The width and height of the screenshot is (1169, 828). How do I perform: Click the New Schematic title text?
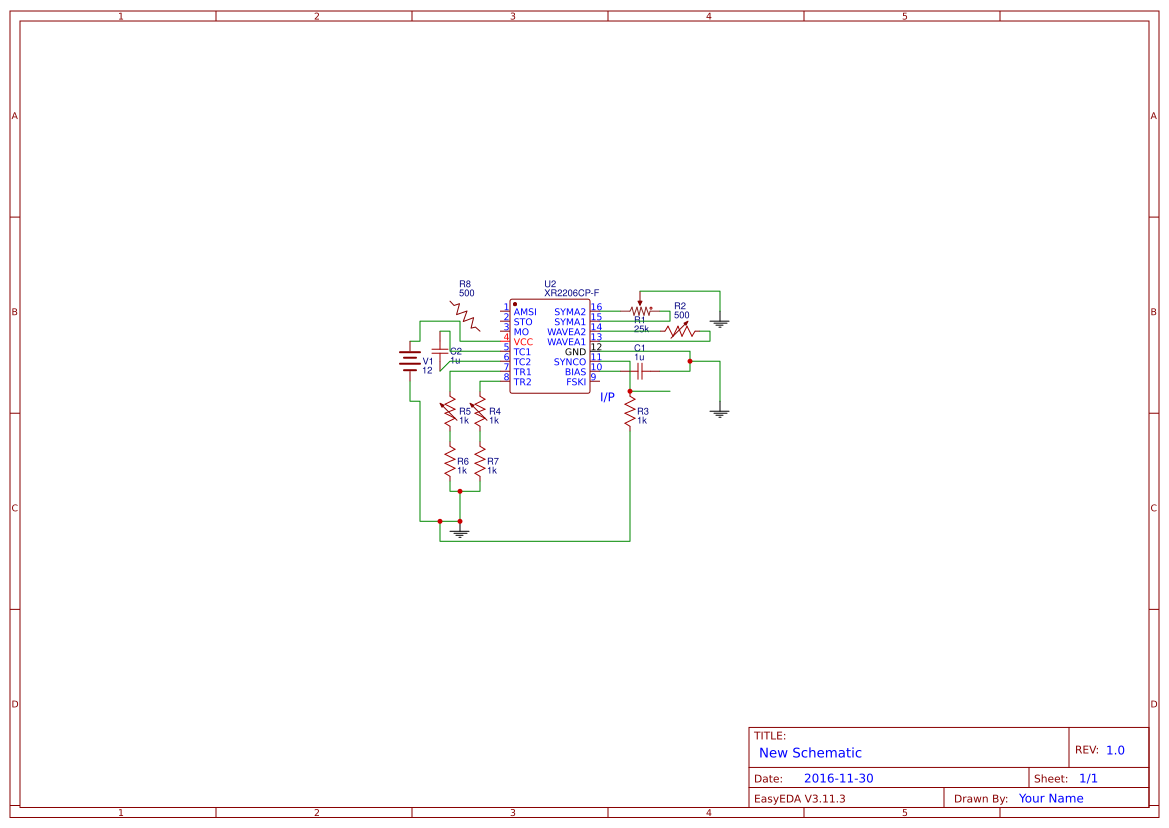pos(810,753)
